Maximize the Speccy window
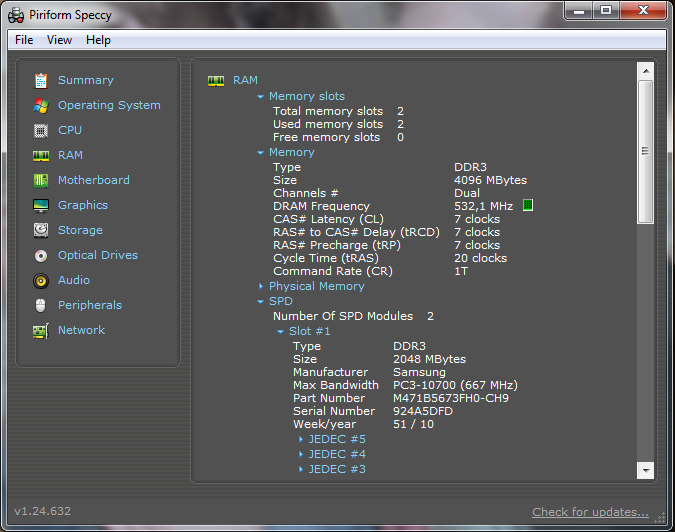The image size is (675, 532). [x=606, y=10]
